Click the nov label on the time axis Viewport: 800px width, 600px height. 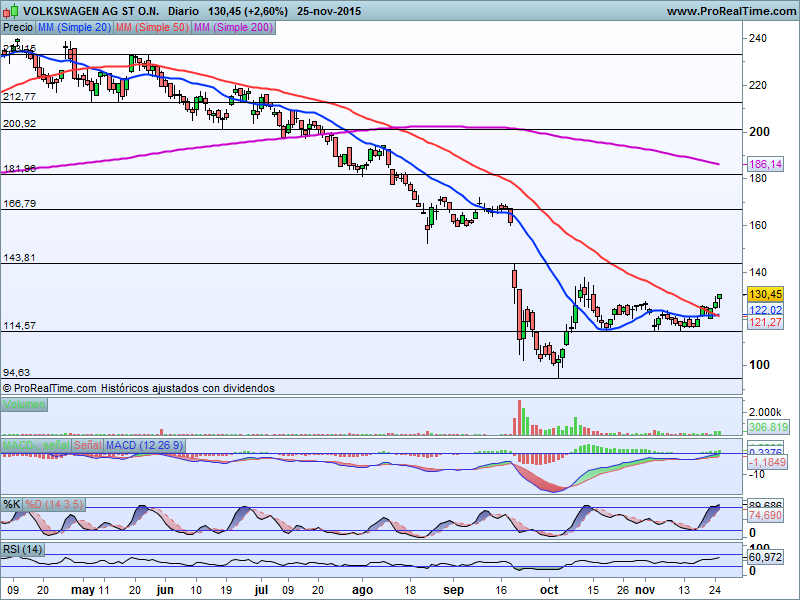(645, 590)
